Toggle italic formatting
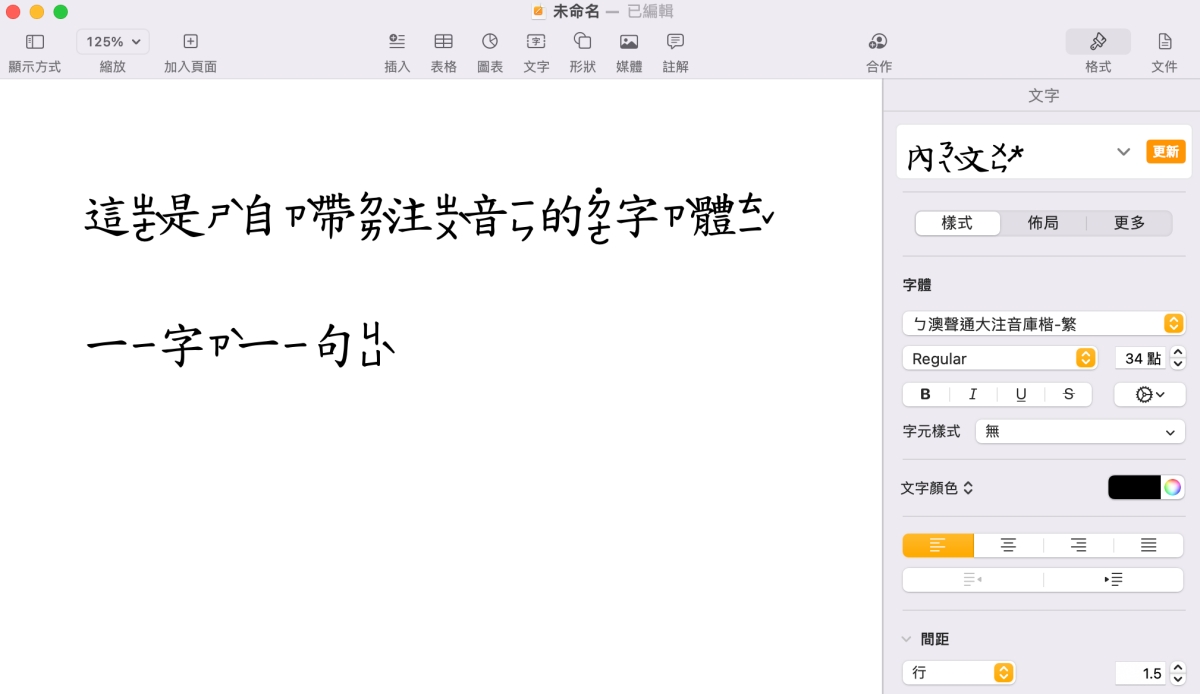The height and width of the screenshot is (694, 1200). coord(973,394)
